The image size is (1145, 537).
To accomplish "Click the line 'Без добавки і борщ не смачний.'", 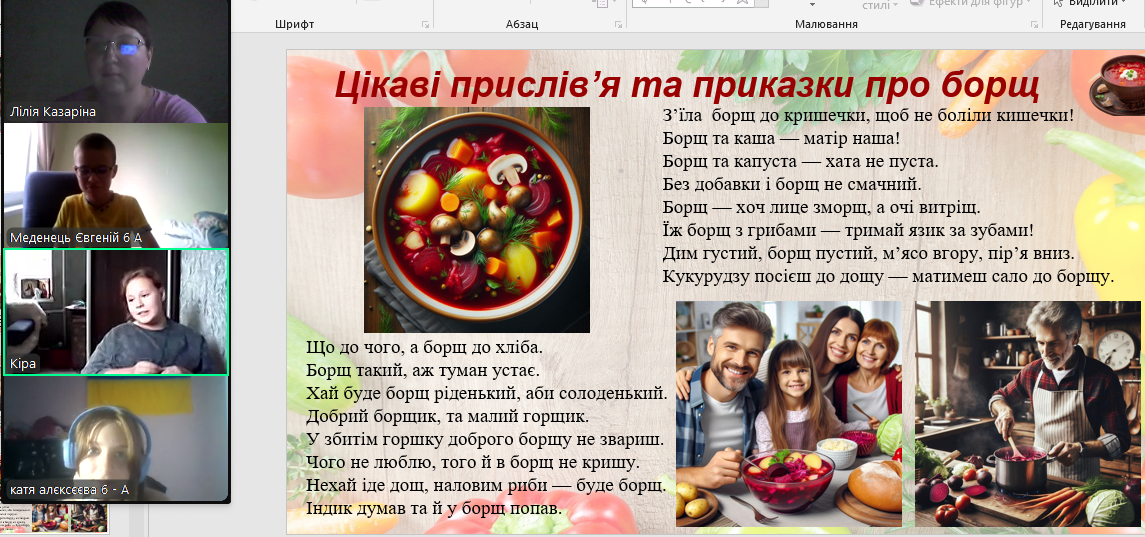I will (x=792, y=184).
